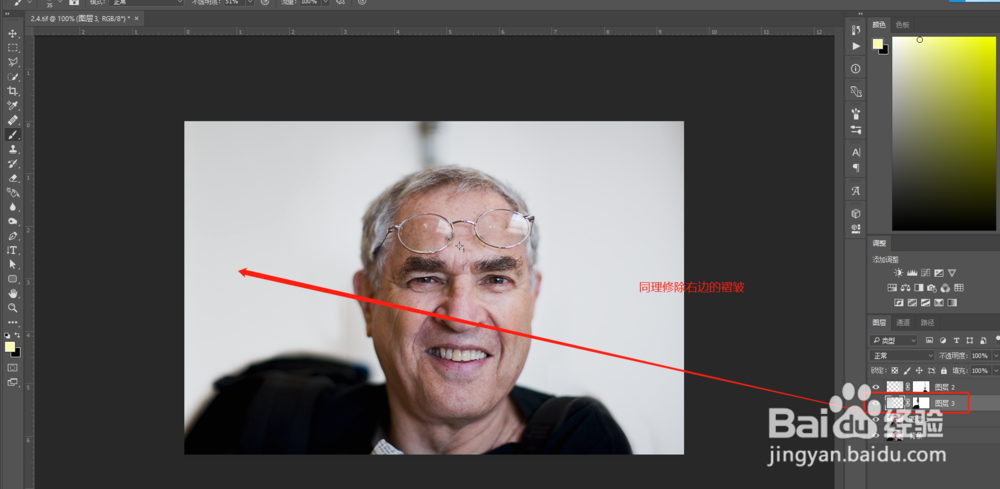This screenshot has height=489, width=1000.
Task: Open layer opacity 不透明度 slider dropdown
Action: coord(996,356)
